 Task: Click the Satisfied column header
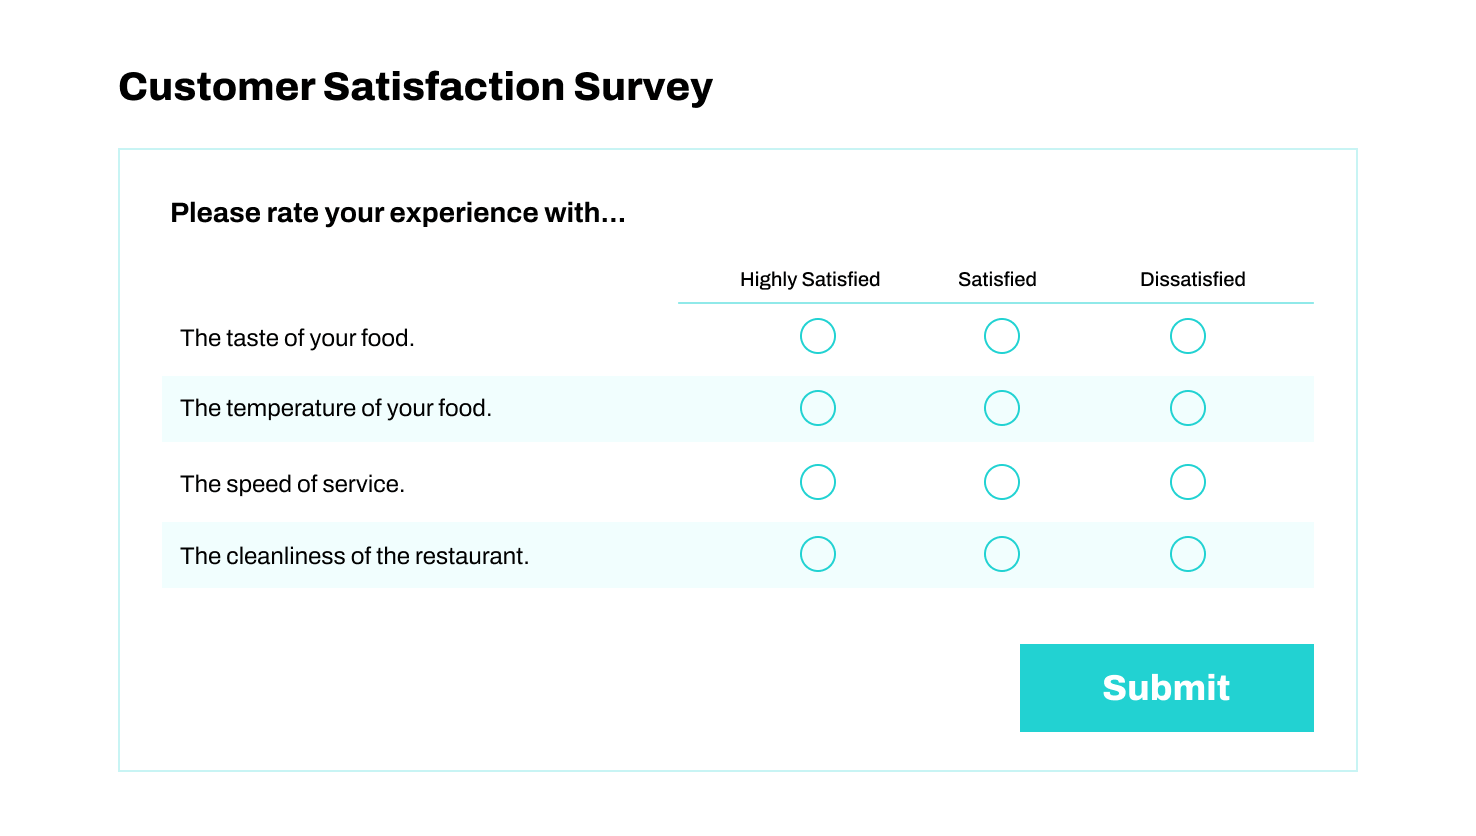pos(996,280)
